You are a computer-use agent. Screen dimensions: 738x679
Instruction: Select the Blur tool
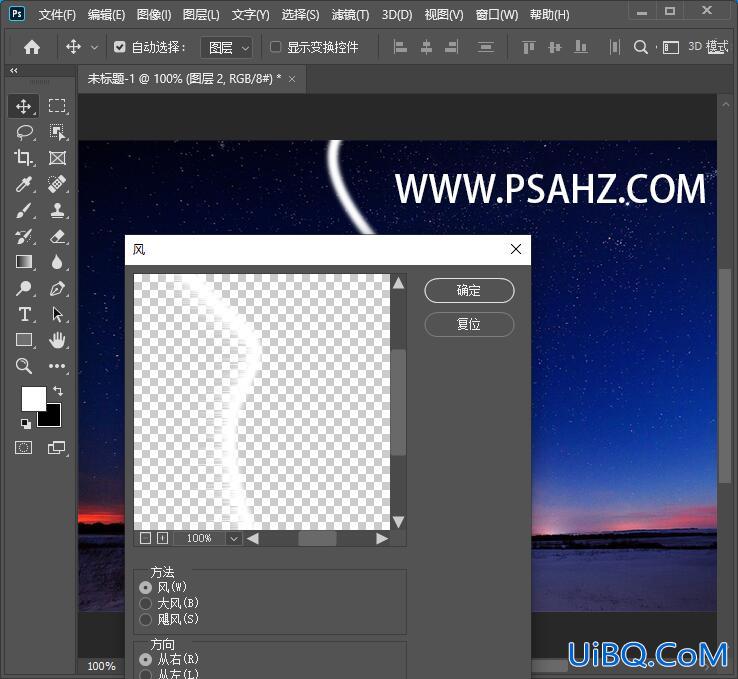click(x=57, y=262)
